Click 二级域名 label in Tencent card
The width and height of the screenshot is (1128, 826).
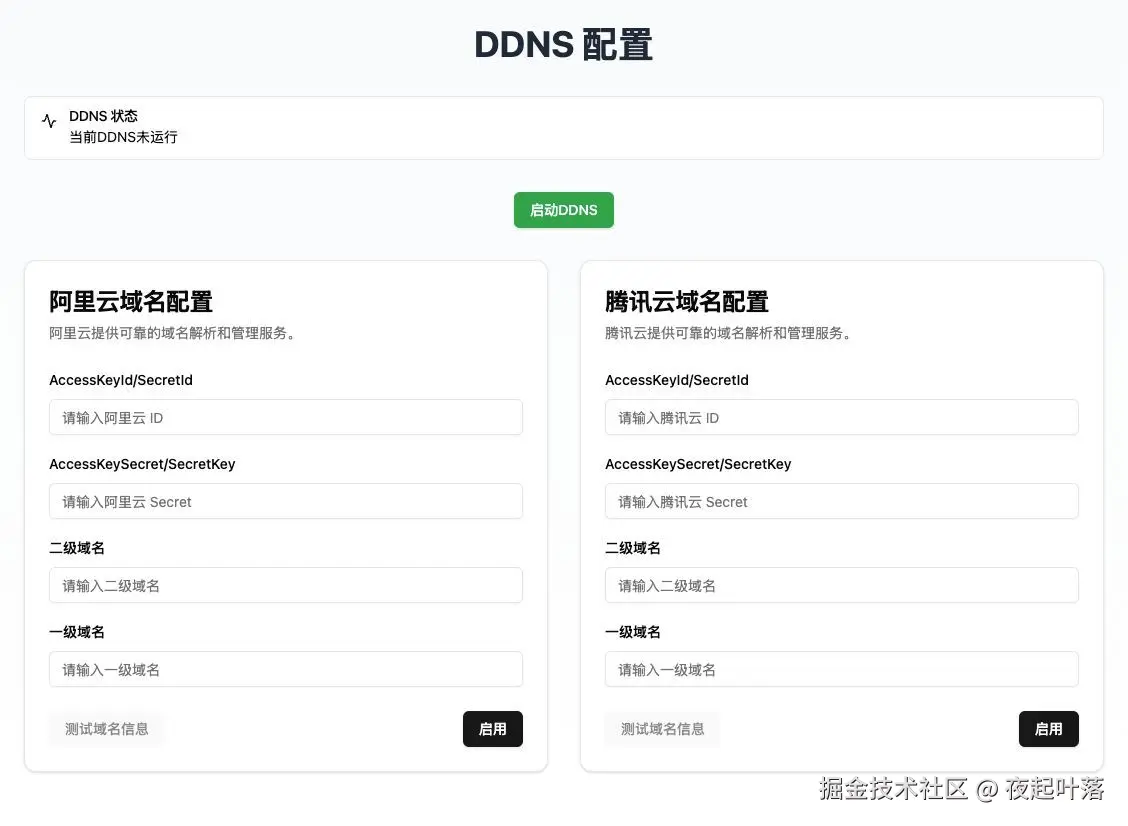coord(633,548)
